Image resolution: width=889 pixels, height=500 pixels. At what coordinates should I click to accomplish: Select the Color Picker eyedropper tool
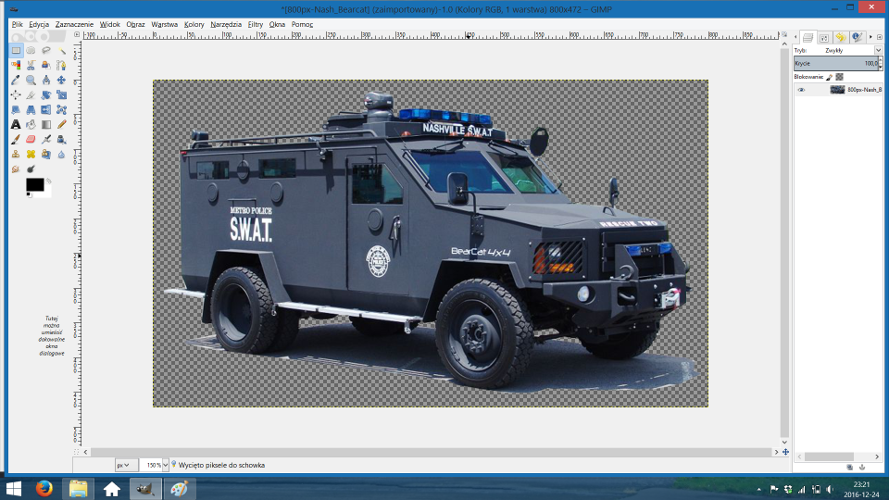[x=16, y=80]
